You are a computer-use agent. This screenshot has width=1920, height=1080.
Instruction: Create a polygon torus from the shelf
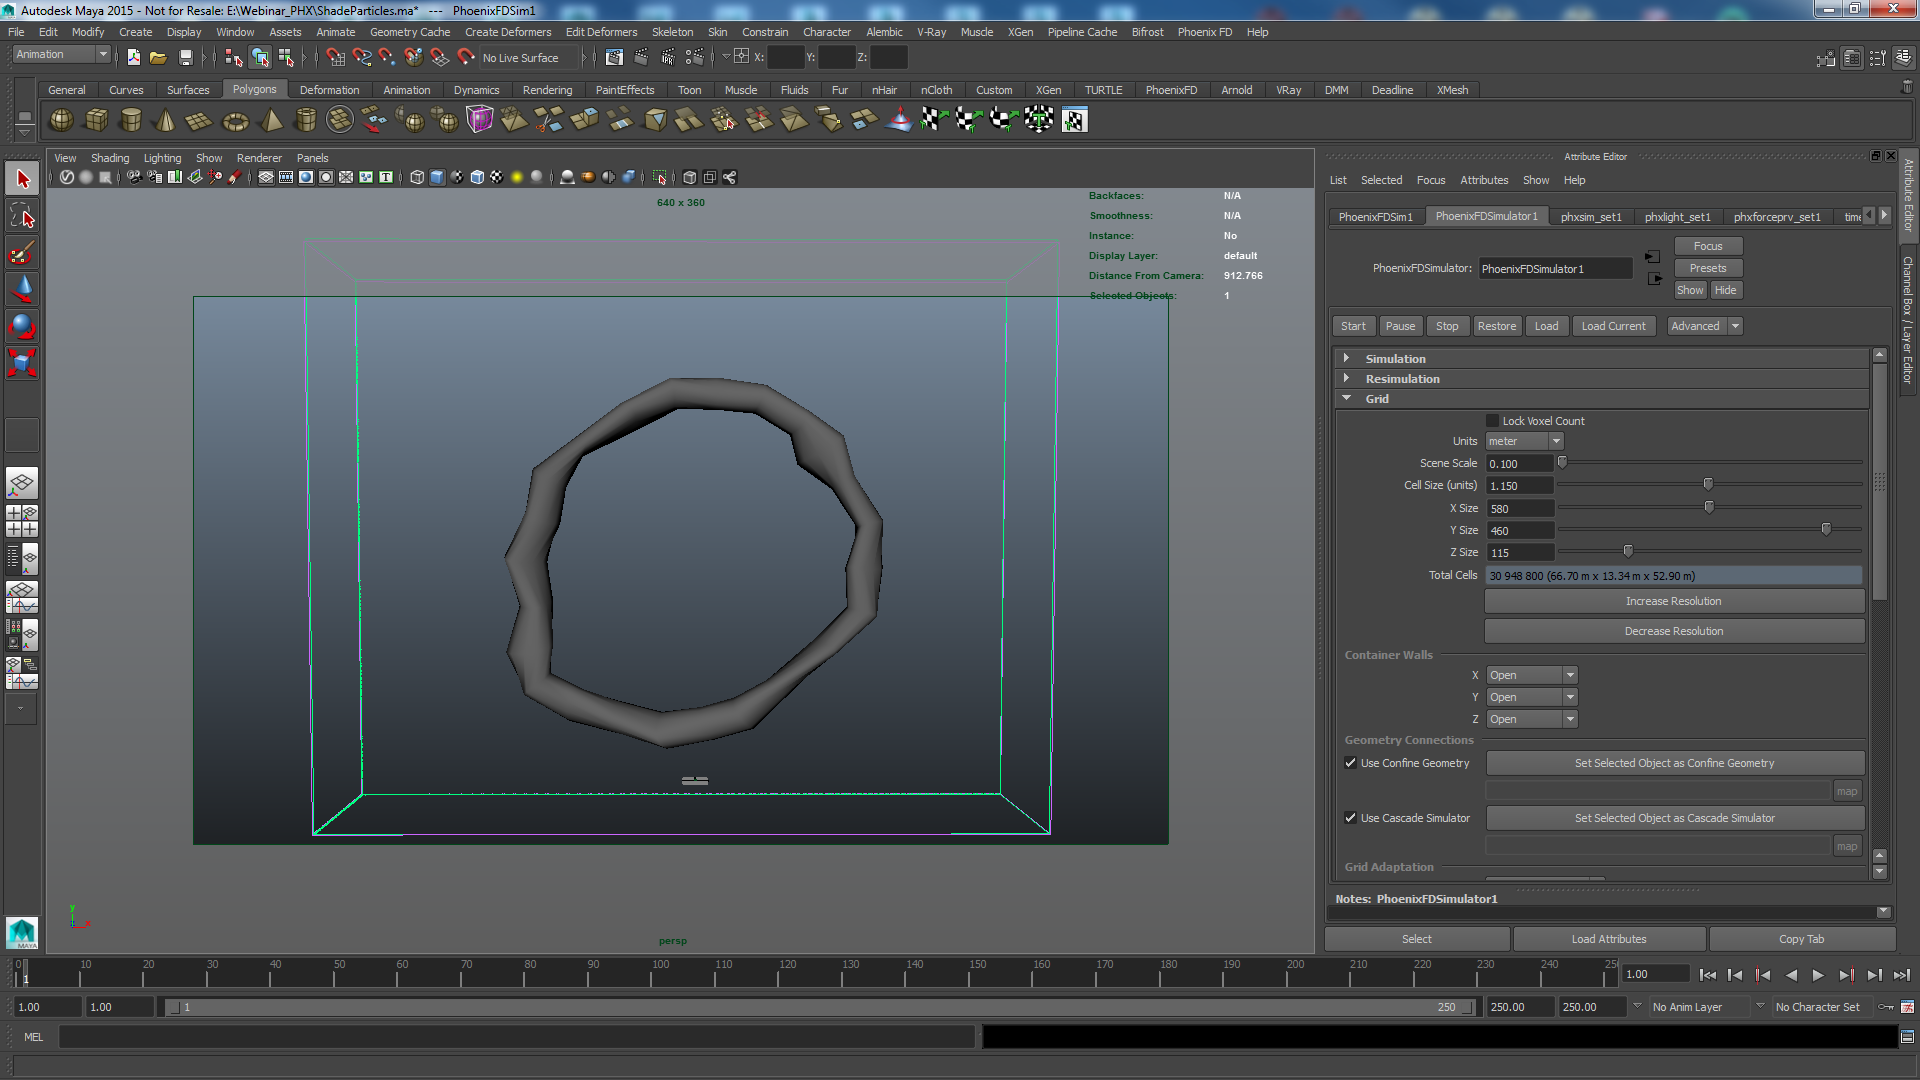tap(235, 121)
